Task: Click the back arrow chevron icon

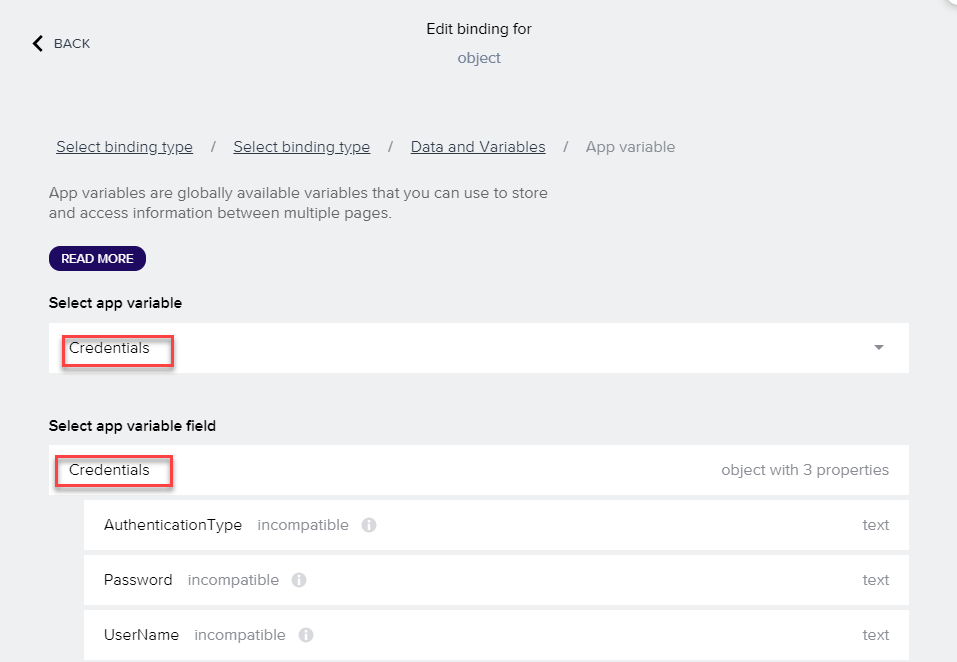Action: pyautogui.click(x=38, y=43)
